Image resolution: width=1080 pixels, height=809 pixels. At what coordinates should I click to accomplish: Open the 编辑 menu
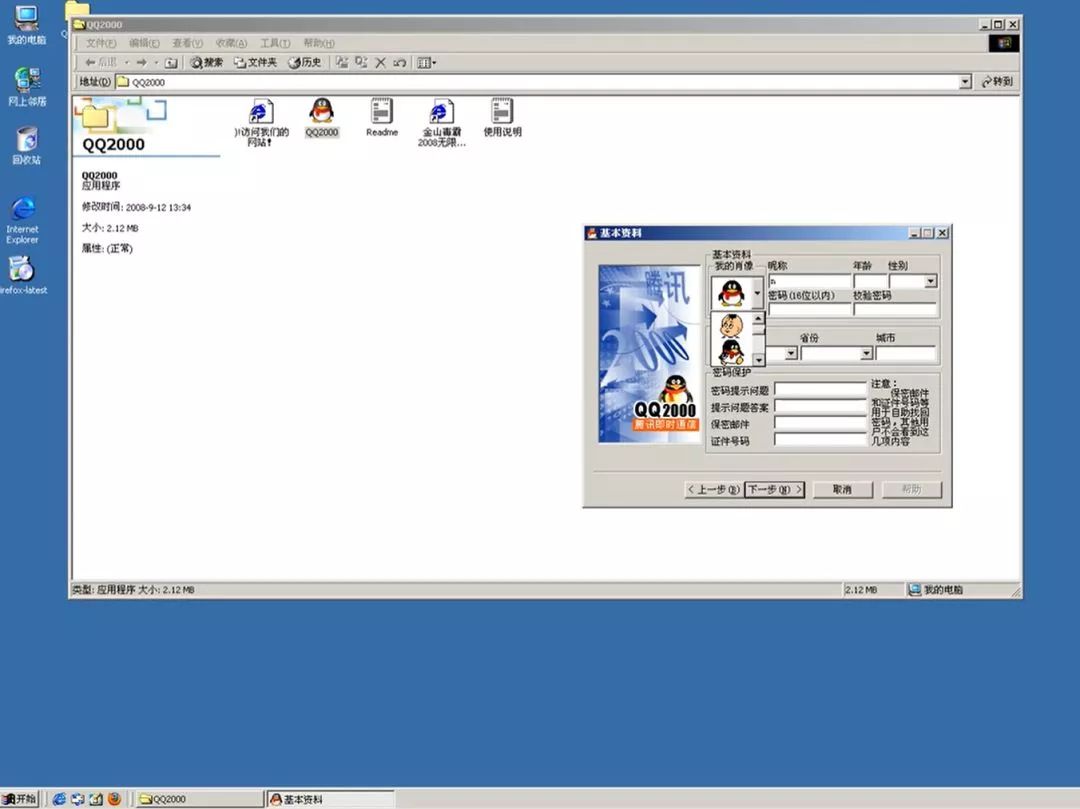[144, 43]
